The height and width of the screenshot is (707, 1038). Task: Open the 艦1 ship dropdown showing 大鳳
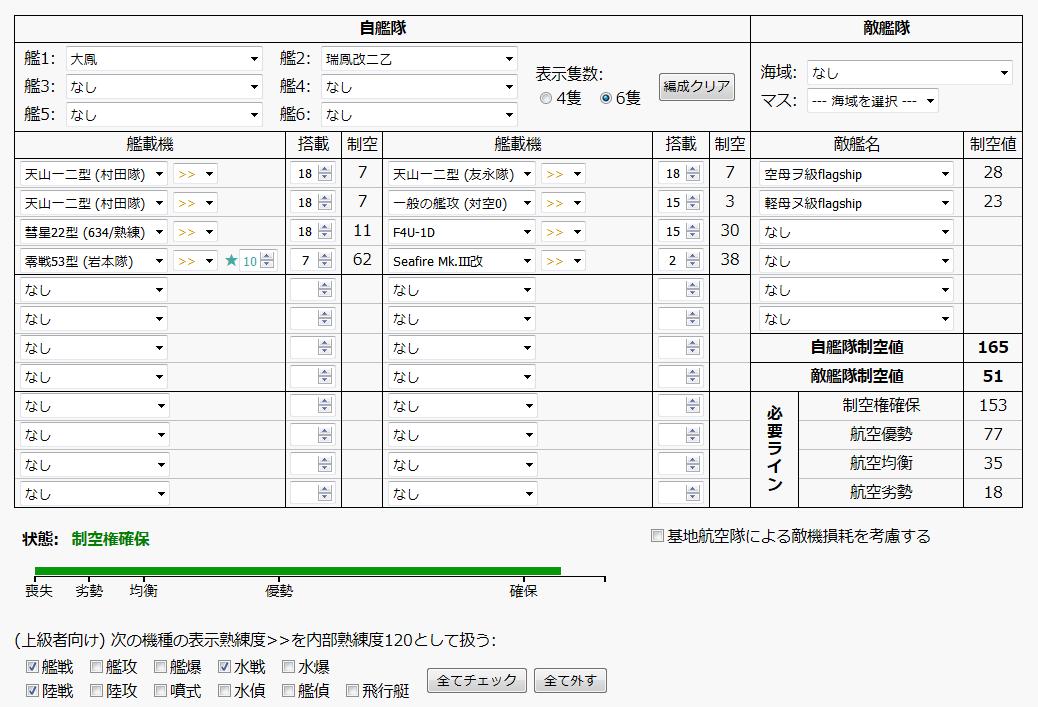tap(164, 59)
